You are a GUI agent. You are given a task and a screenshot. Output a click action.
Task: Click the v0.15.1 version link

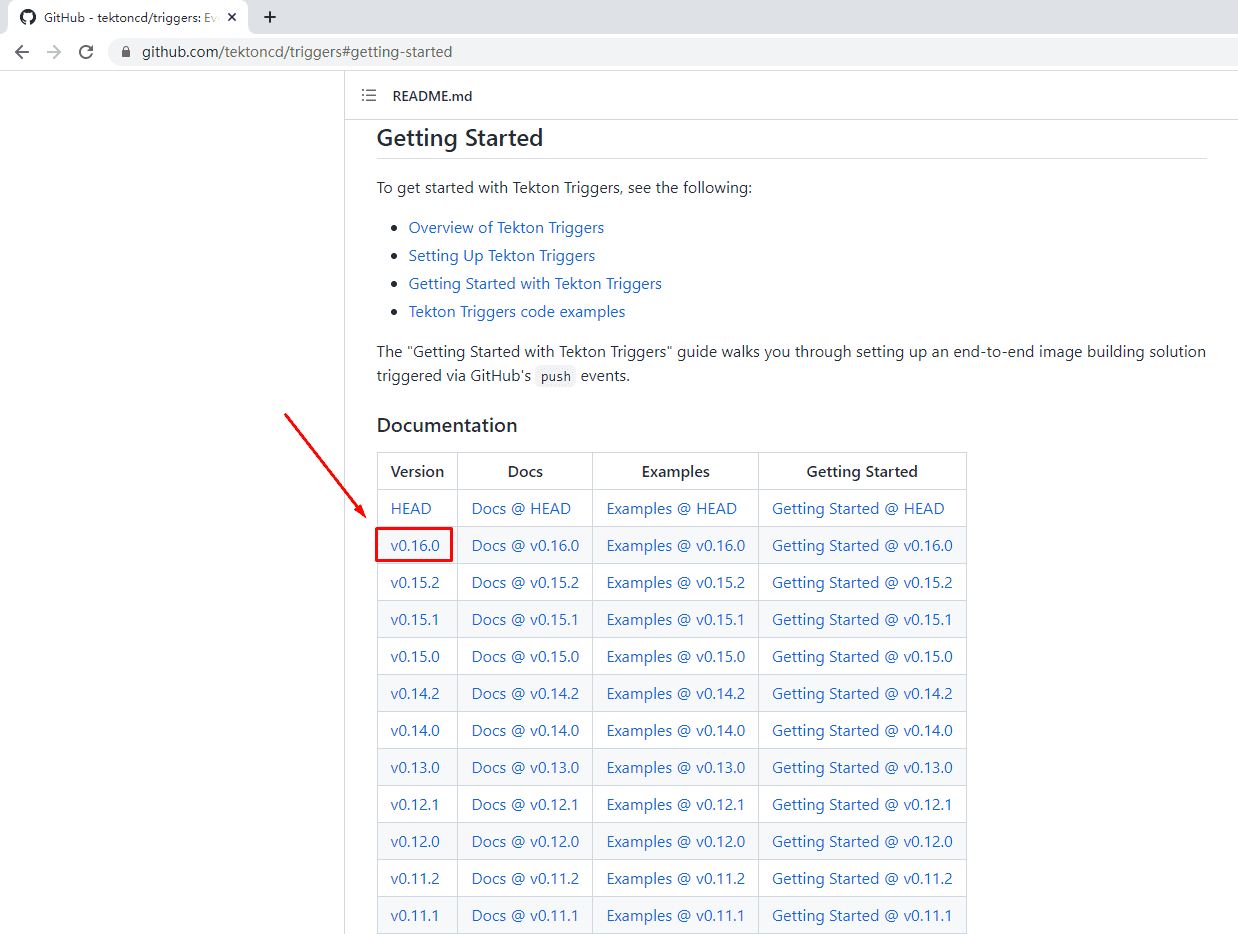pyautogui.click(x=415, y=620)
